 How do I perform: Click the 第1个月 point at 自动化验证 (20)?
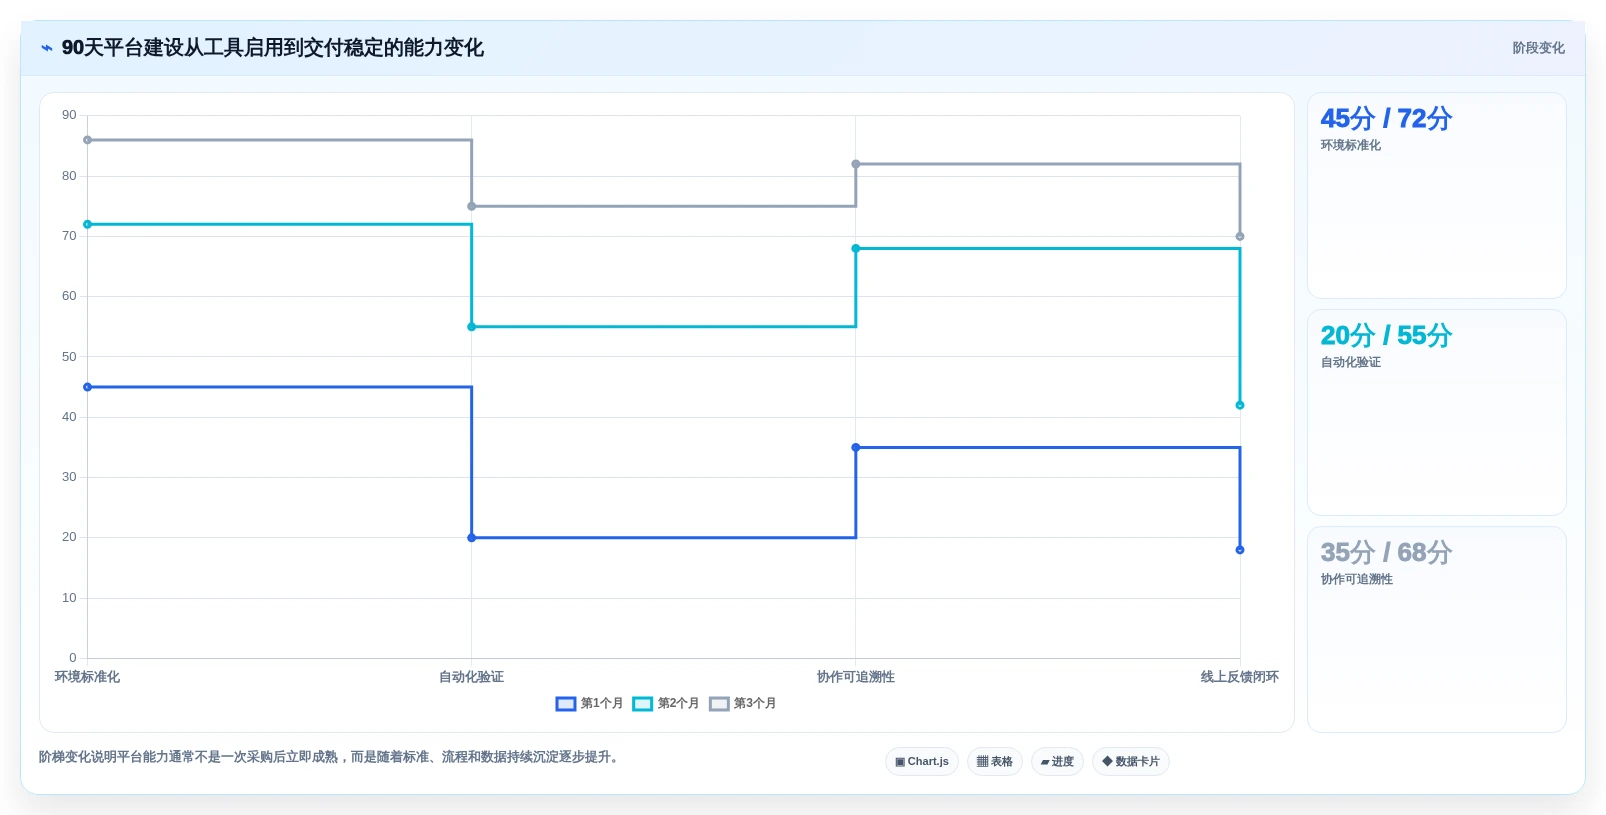(472, 538)
